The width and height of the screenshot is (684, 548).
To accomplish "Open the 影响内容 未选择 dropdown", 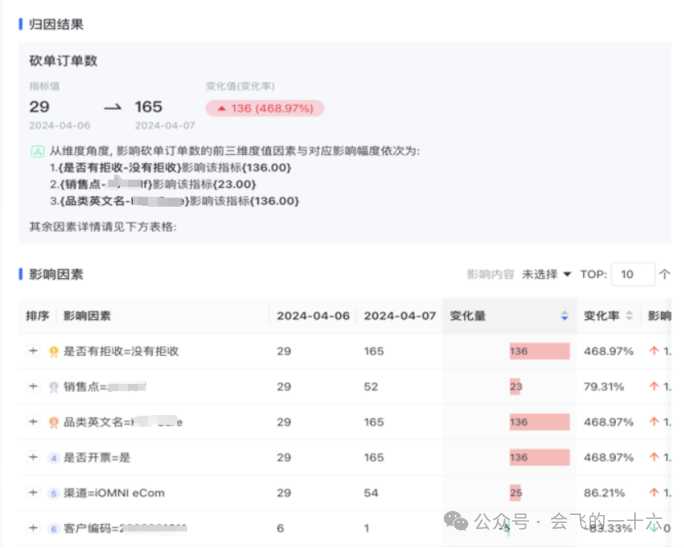I will 546,274.
